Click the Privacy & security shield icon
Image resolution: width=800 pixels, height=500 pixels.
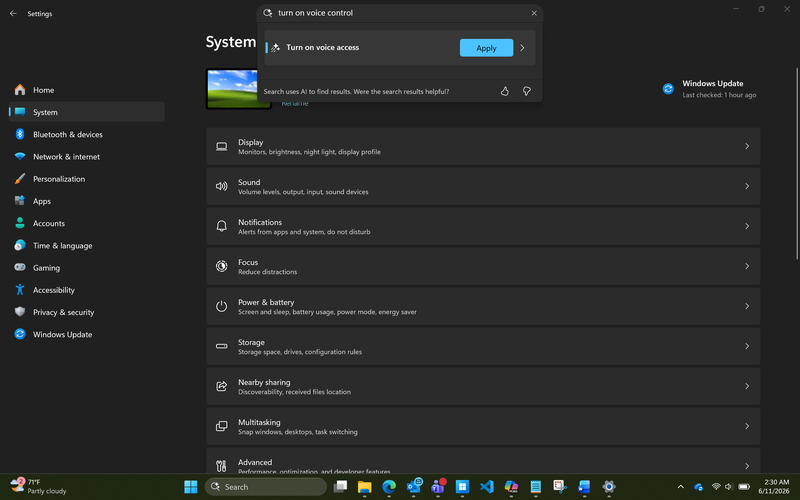tap(20, 312)
